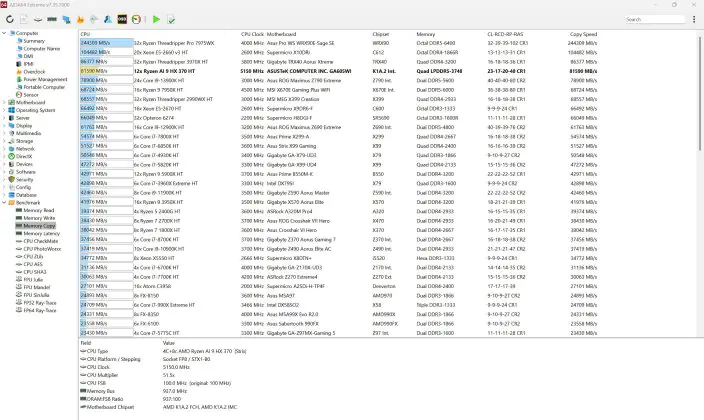
Task: Click the orange clock toolbar icon
Action: 136,19
